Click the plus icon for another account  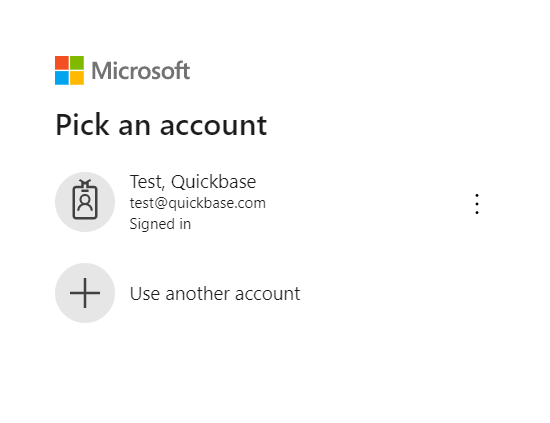tap(85, 293)
